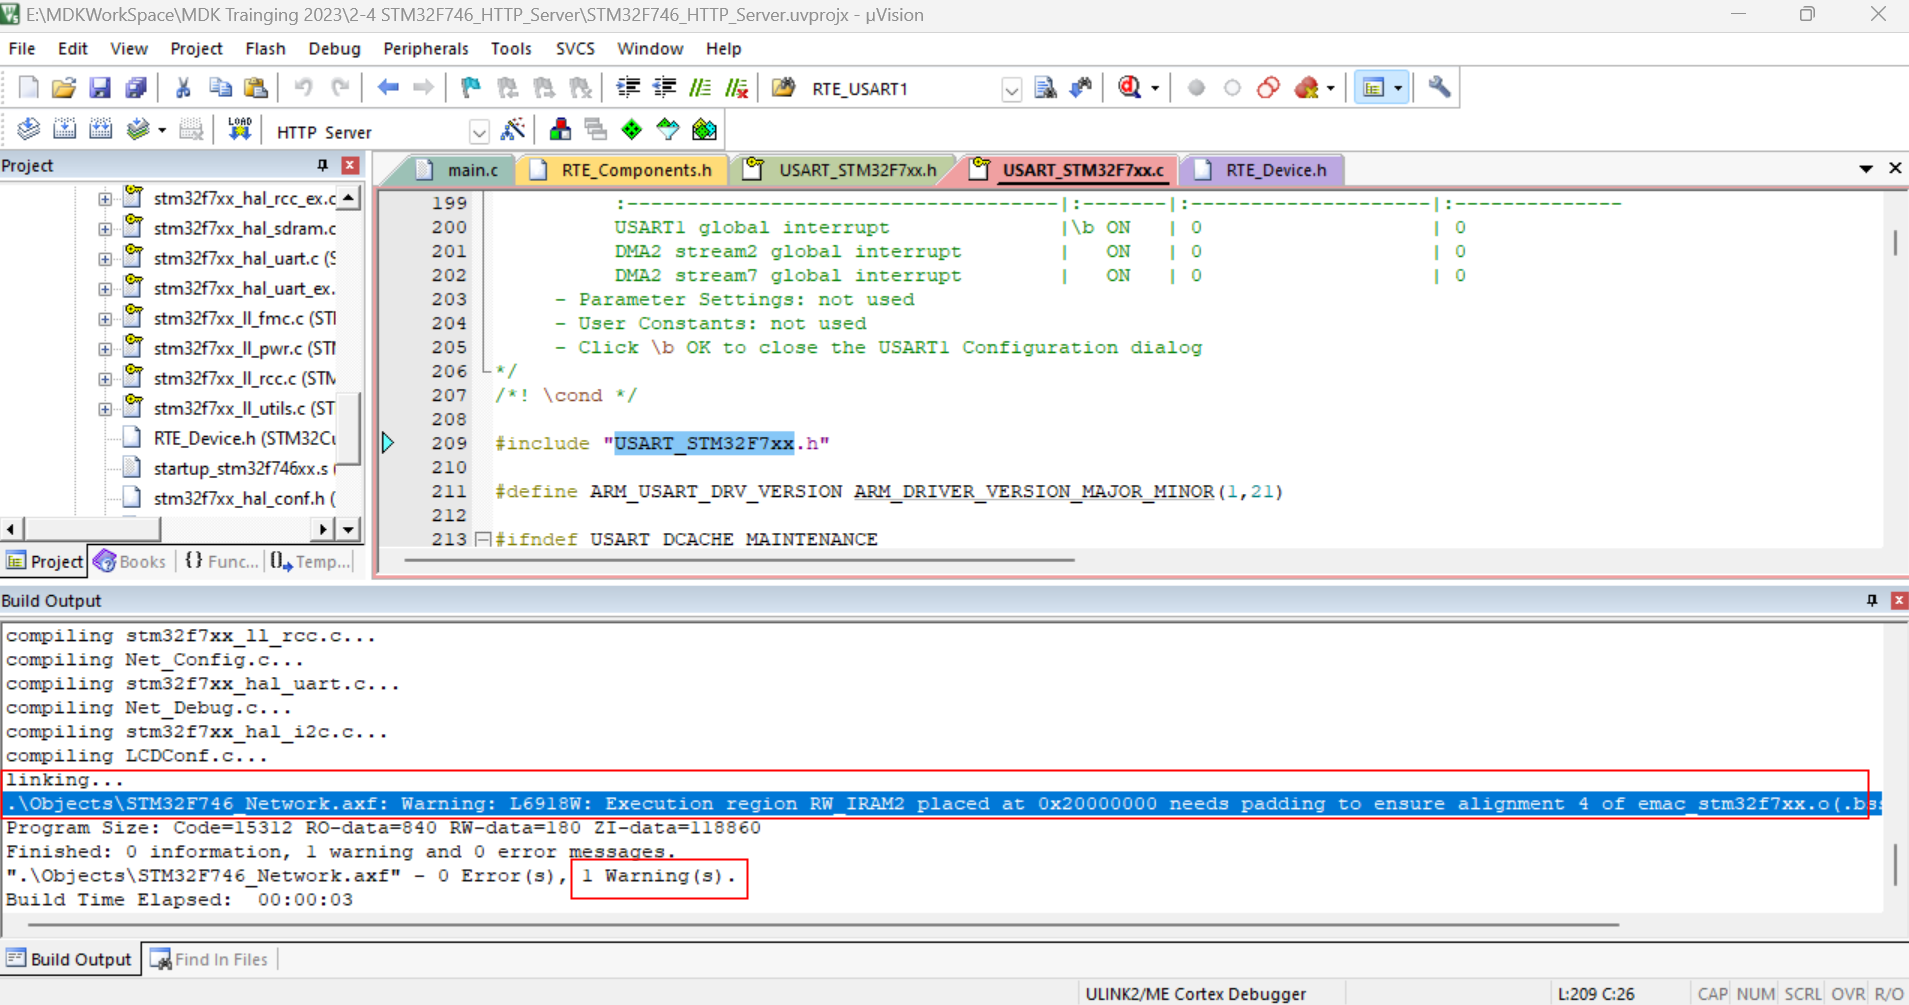Screen dimensions: 1909x1005
Task: Select startup_stm32f746xx.s in project tree
Action: click(240, 468)
